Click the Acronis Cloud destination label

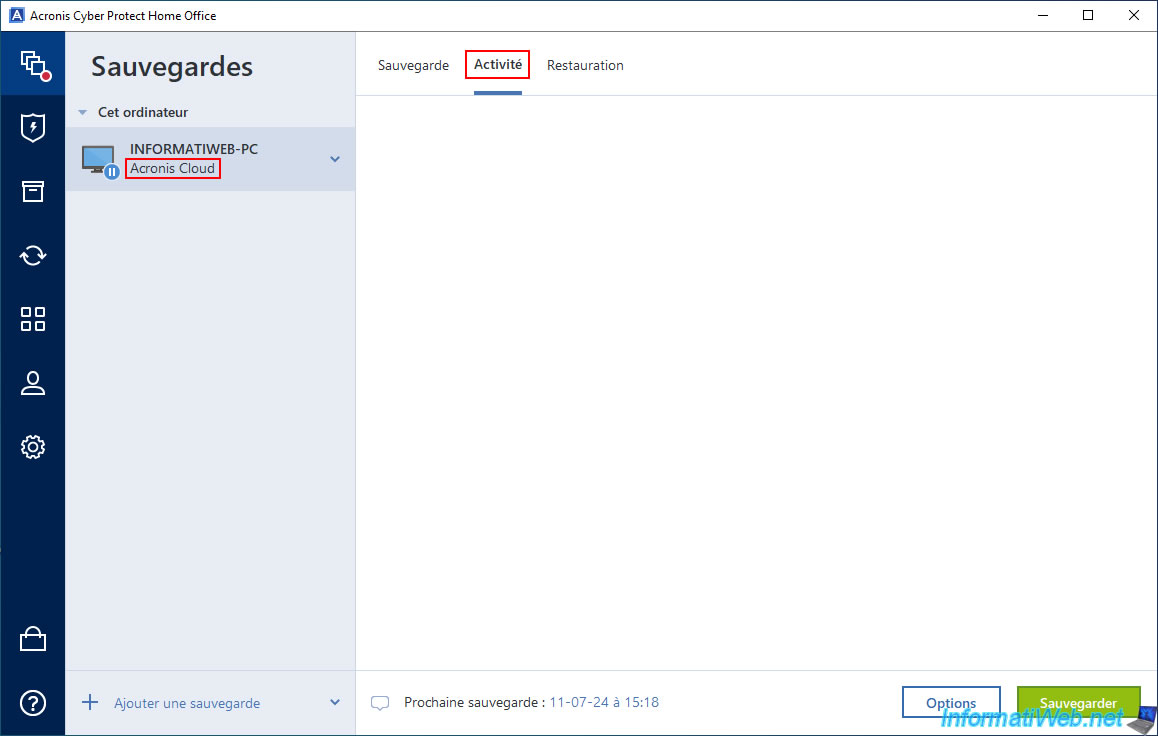click(172, 168)
